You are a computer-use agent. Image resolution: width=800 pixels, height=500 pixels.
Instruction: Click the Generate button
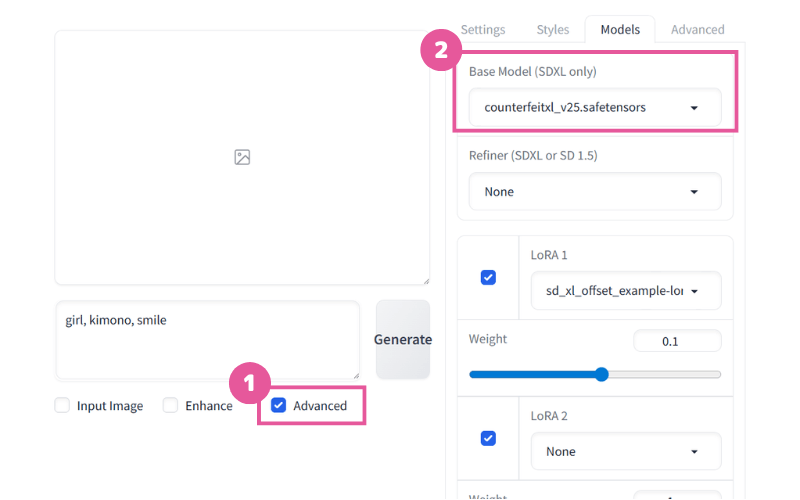point(403,339)
